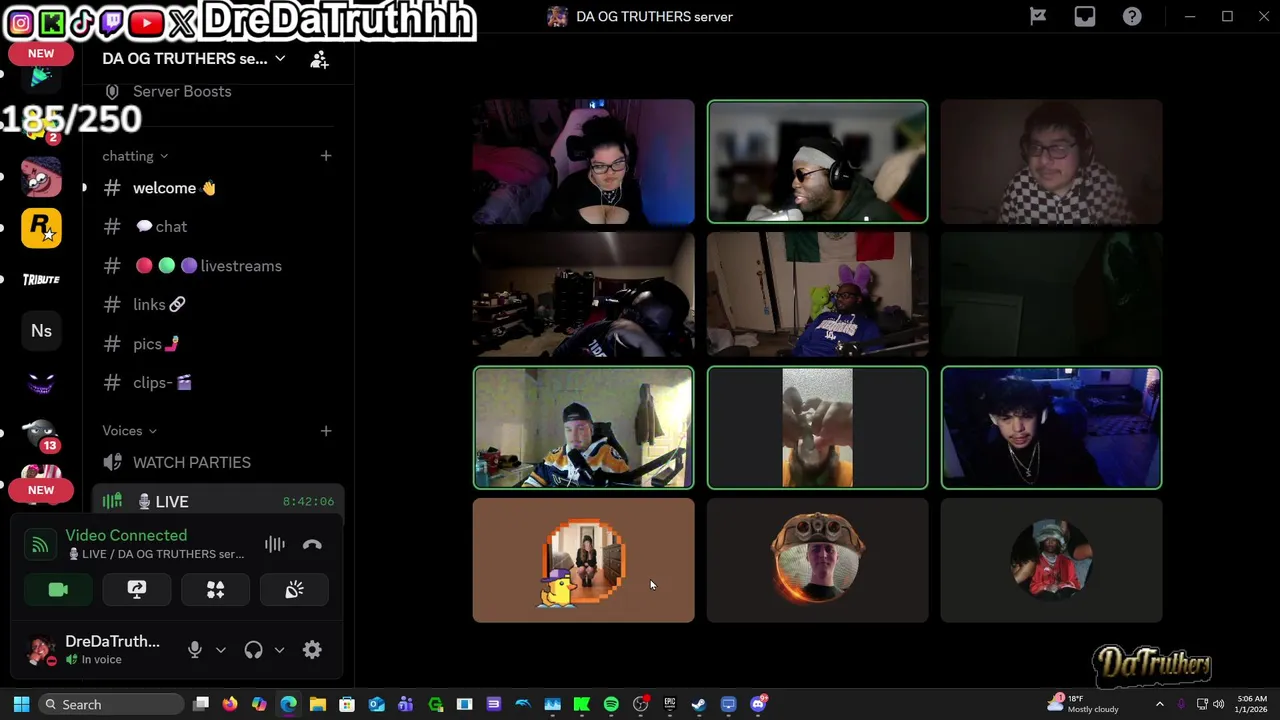
Task: Select the red jacket avatar participant tile
Action: [x=1051, y=561]
